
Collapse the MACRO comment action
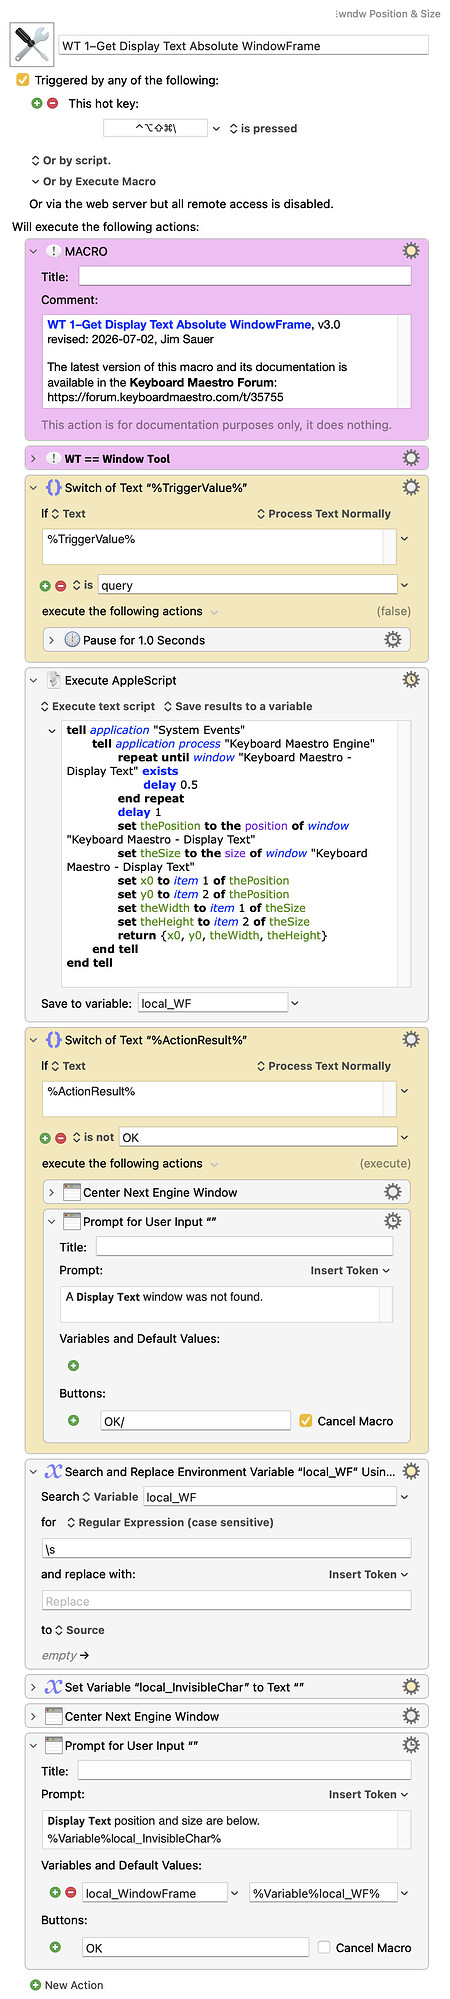33,251
